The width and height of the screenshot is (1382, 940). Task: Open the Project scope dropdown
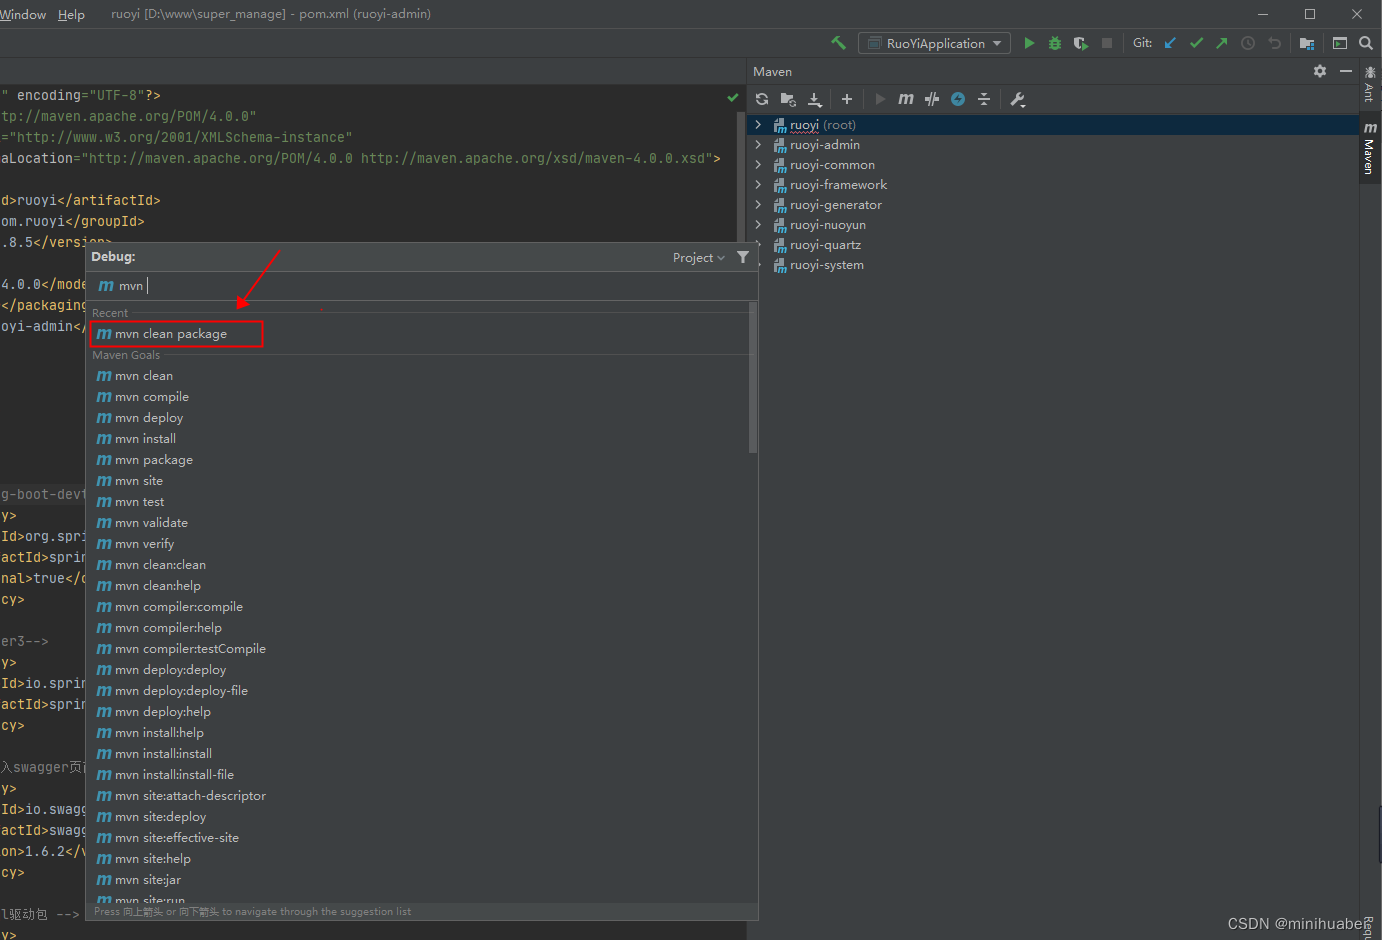pos(698,257)
